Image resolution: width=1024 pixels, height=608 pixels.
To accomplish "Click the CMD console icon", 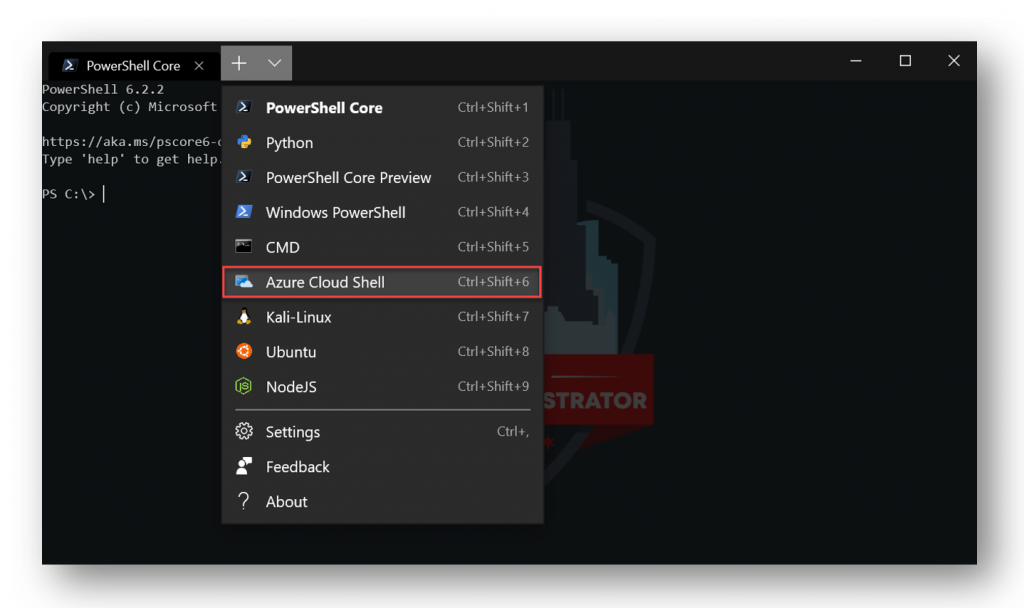I will (x=244, y=246).
